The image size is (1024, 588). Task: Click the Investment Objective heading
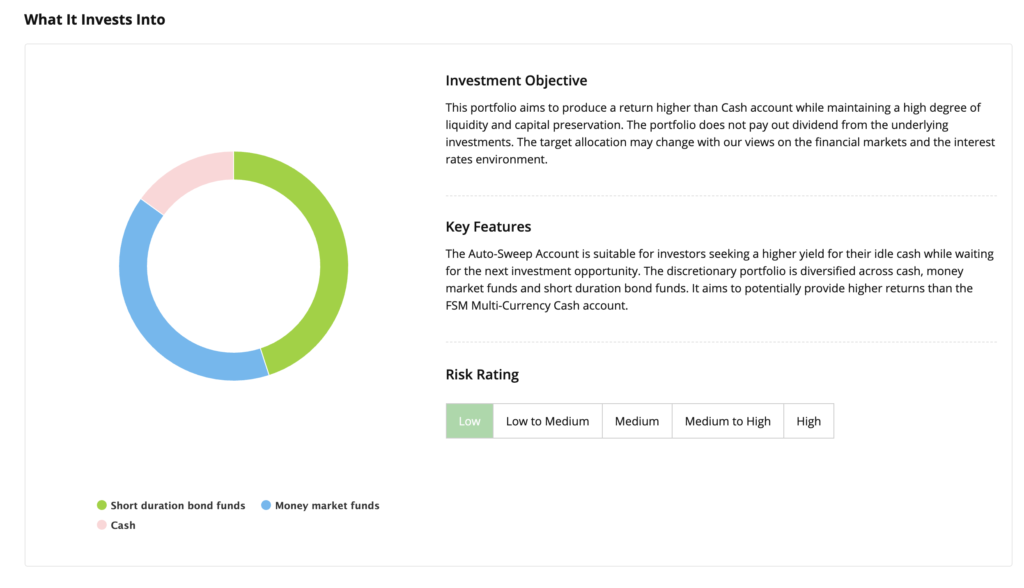pos(516,81)
